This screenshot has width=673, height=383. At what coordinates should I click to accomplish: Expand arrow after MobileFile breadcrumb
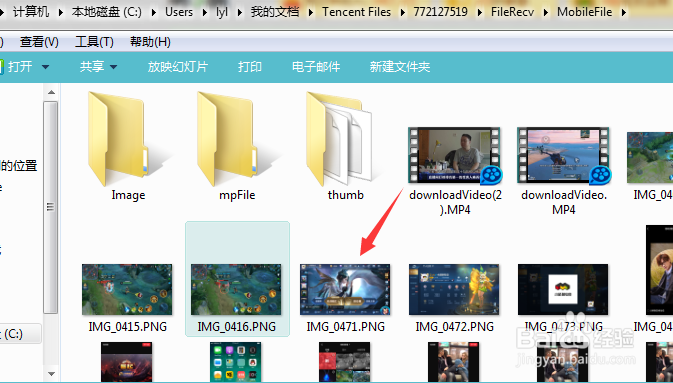point(623,12)
